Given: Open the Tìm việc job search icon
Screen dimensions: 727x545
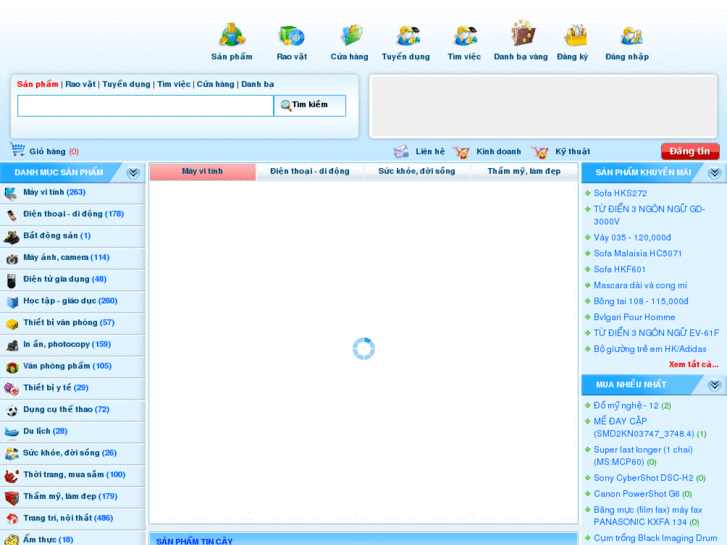Looking at the screenshot, I should click(x=466, y=36).
